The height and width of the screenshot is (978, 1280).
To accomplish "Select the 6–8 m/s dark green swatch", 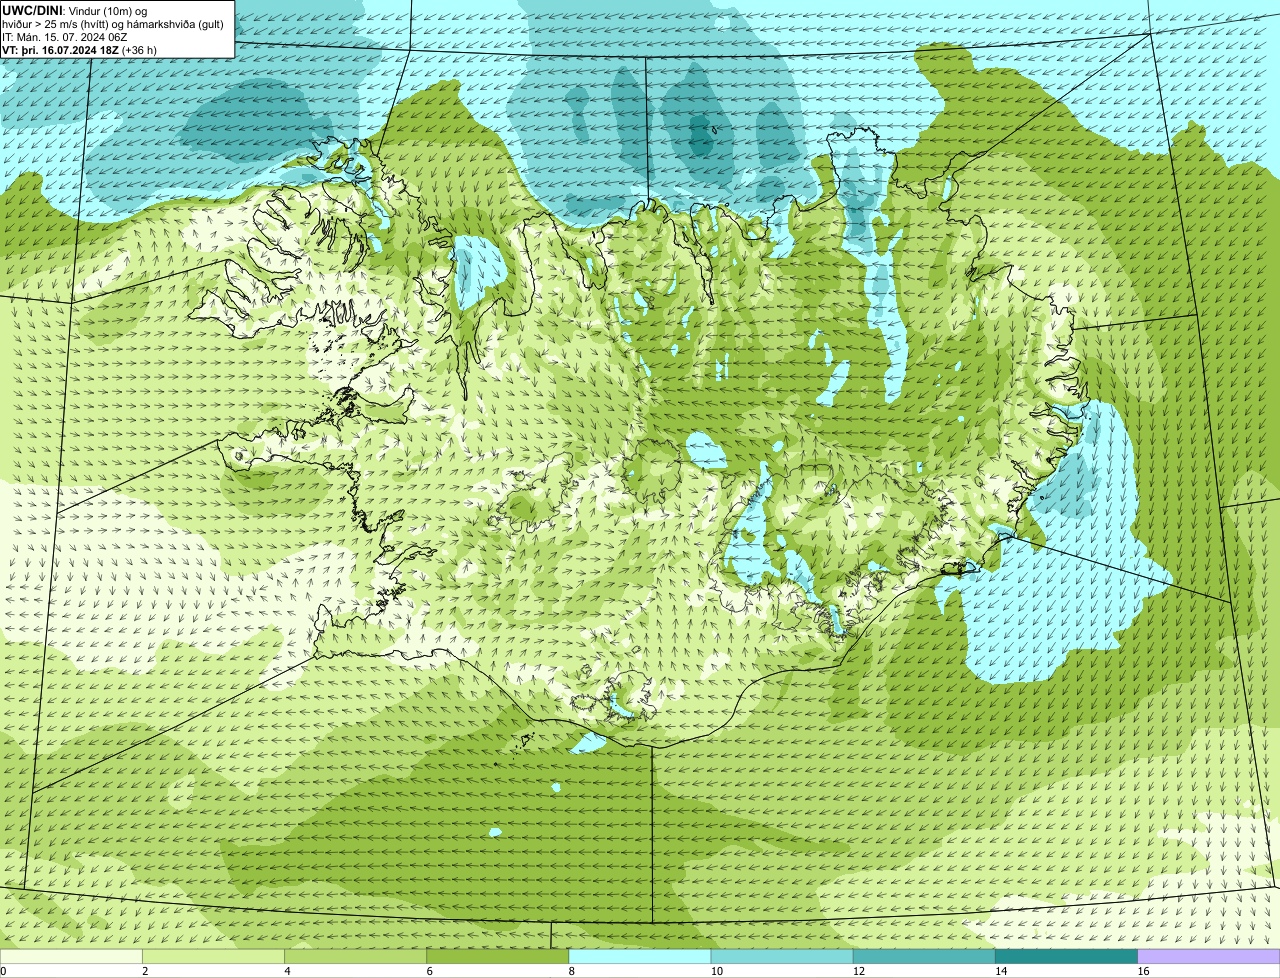I will [498, 956].
